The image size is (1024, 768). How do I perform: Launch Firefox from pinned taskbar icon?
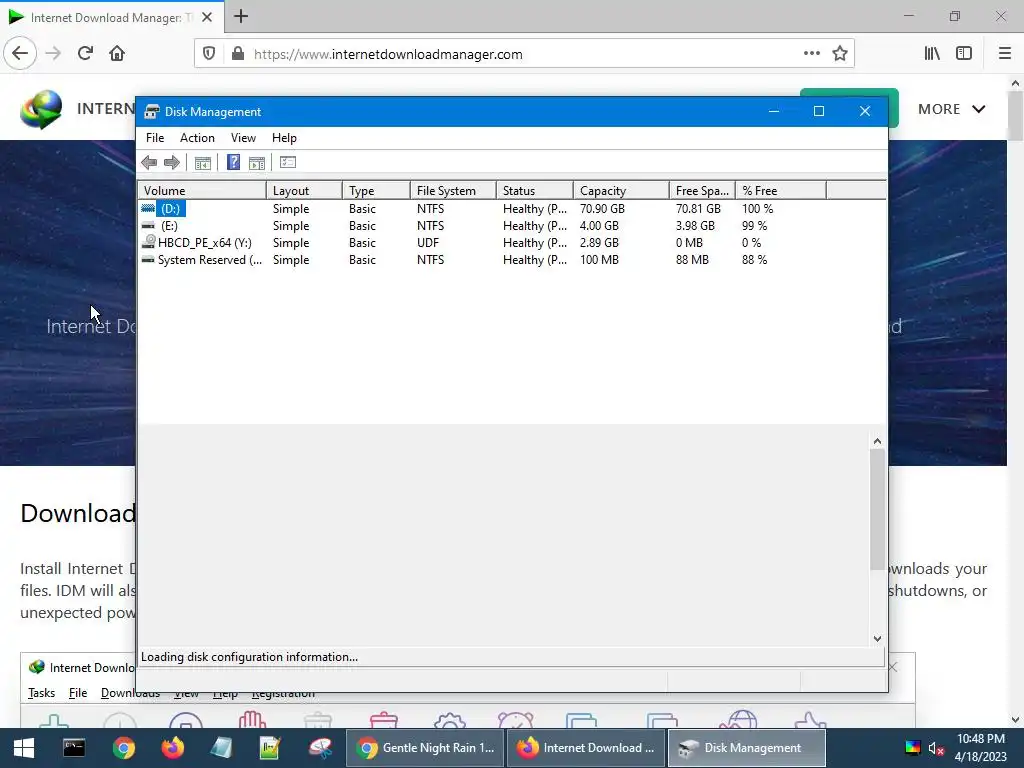coord(173,748)
